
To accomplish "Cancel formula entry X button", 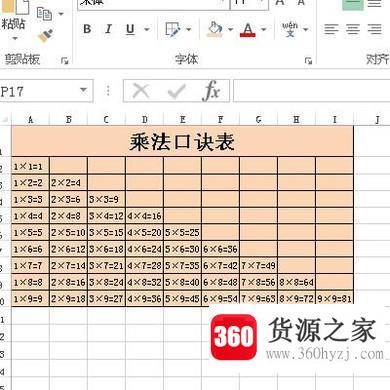I will pos(141,91).
